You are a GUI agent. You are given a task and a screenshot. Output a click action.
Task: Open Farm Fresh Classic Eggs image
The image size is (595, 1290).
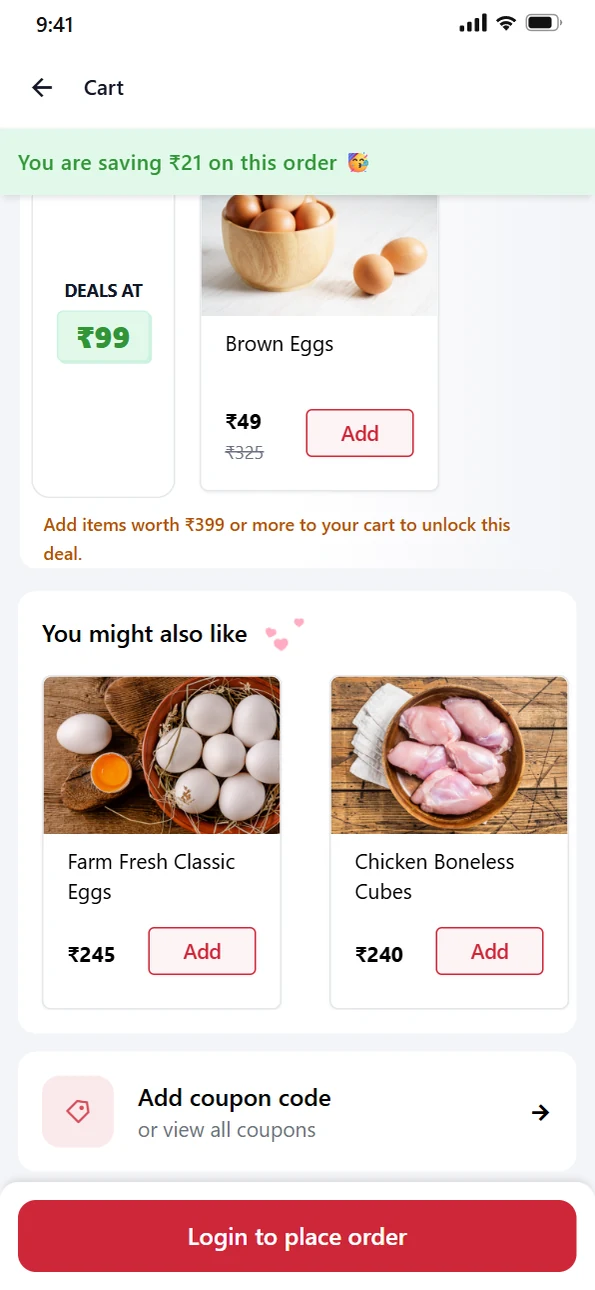(162, 755)
